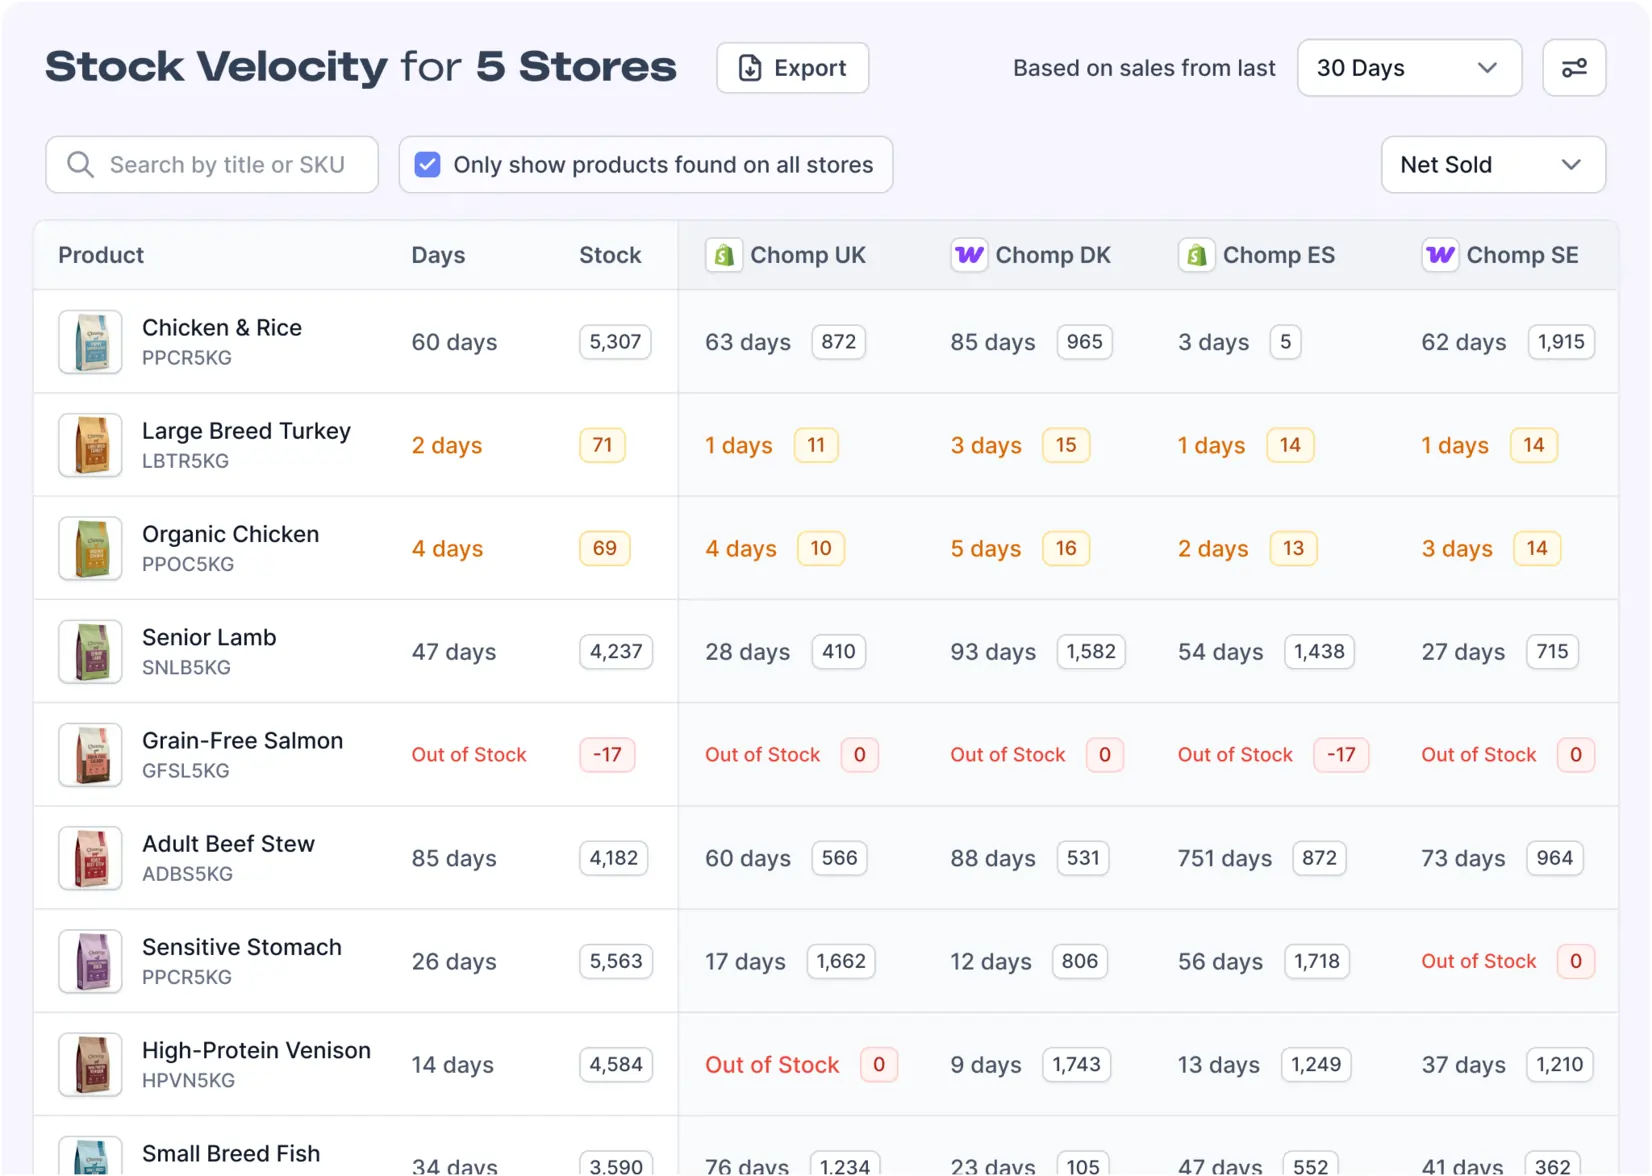Viewport: 1652px width, 1176px height.
Task: Click the 'Days' column header
Action: 438,255
